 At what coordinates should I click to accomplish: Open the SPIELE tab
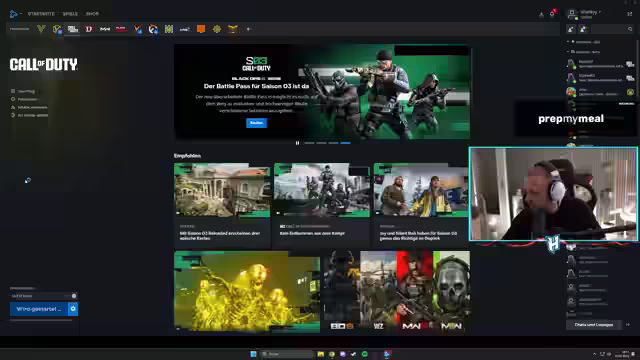coord(70,14)
